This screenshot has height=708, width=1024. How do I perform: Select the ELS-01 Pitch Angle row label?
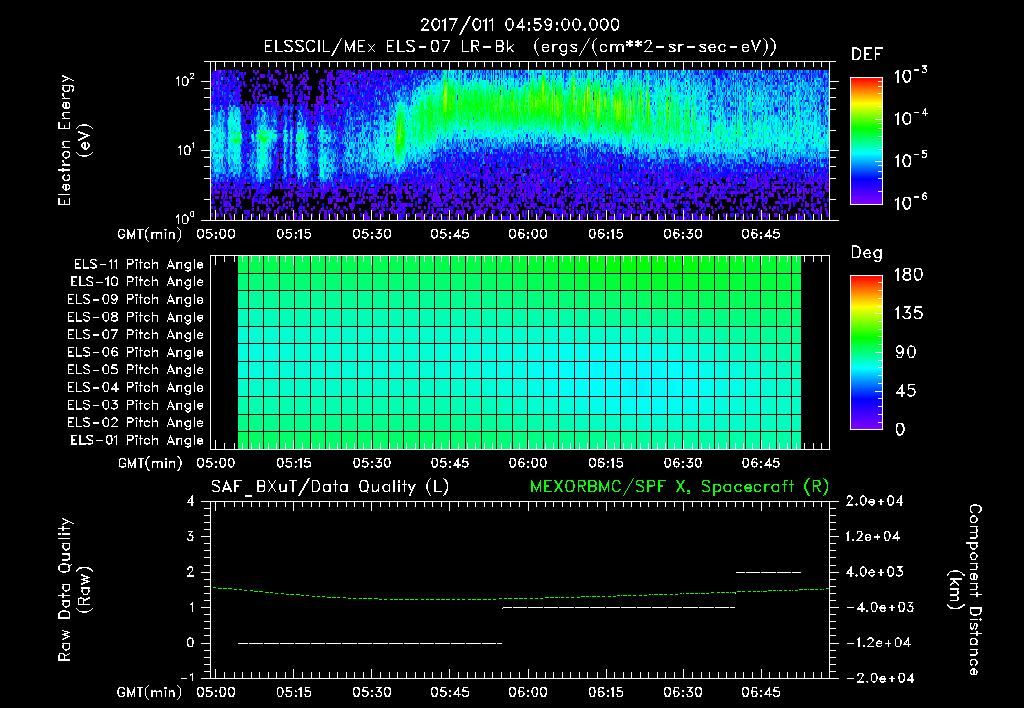[137, 440]
